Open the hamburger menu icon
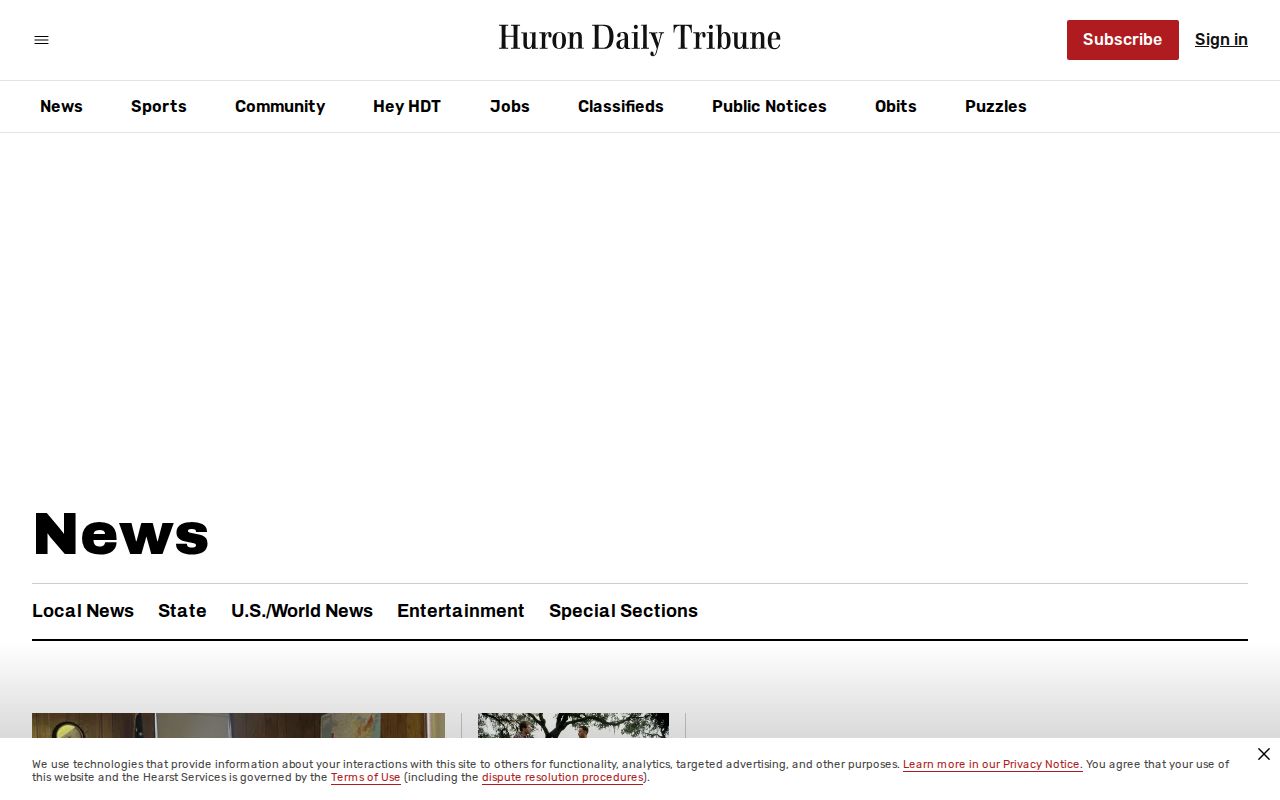This screenshot has width=1280, height=800. [x=41, y=40]
